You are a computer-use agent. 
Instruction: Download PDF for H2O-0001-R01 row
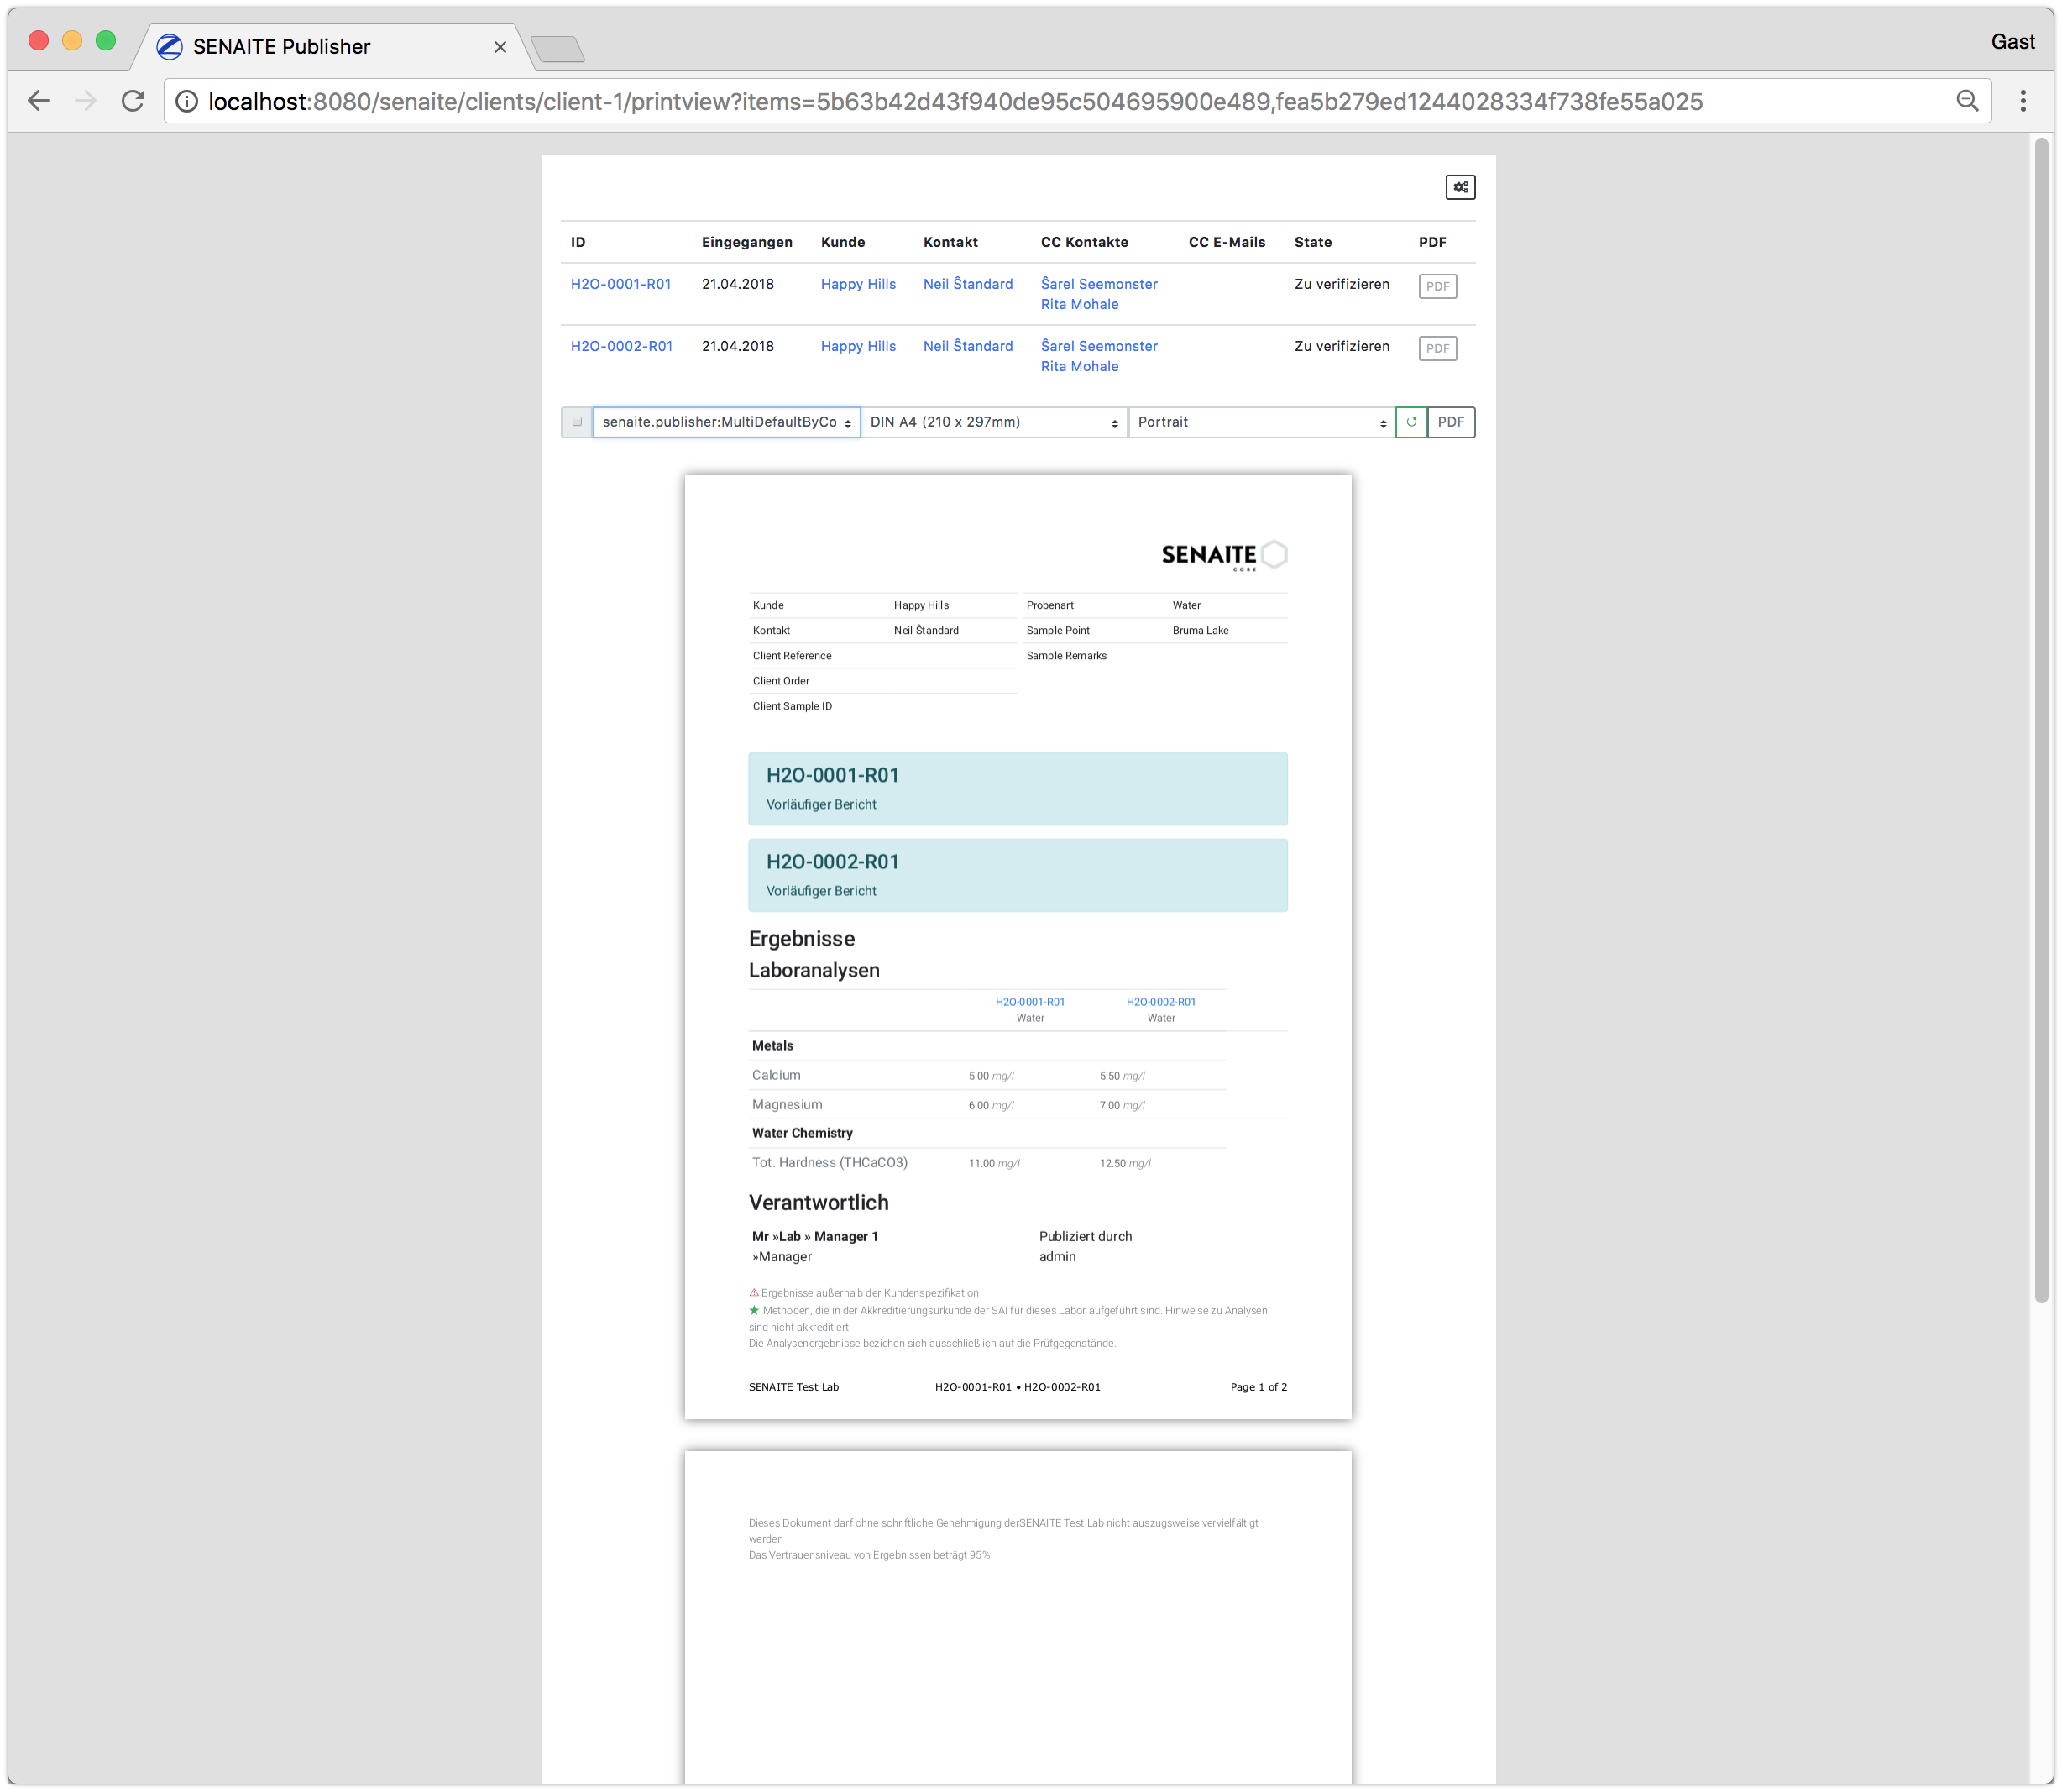1437,287
